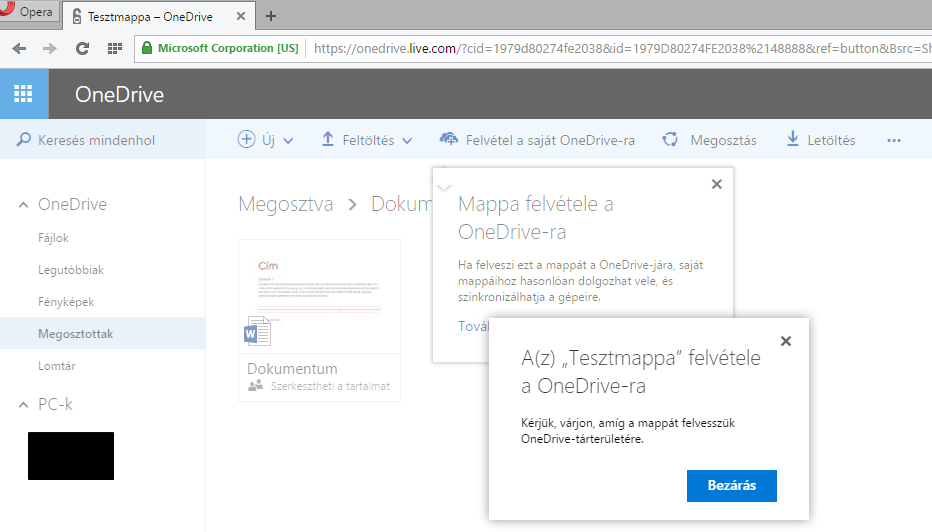The width and height of the screenshot is (932, 532).
Task: Close the Tesztmappa – OneDrive tab
Action: [241, 16]
